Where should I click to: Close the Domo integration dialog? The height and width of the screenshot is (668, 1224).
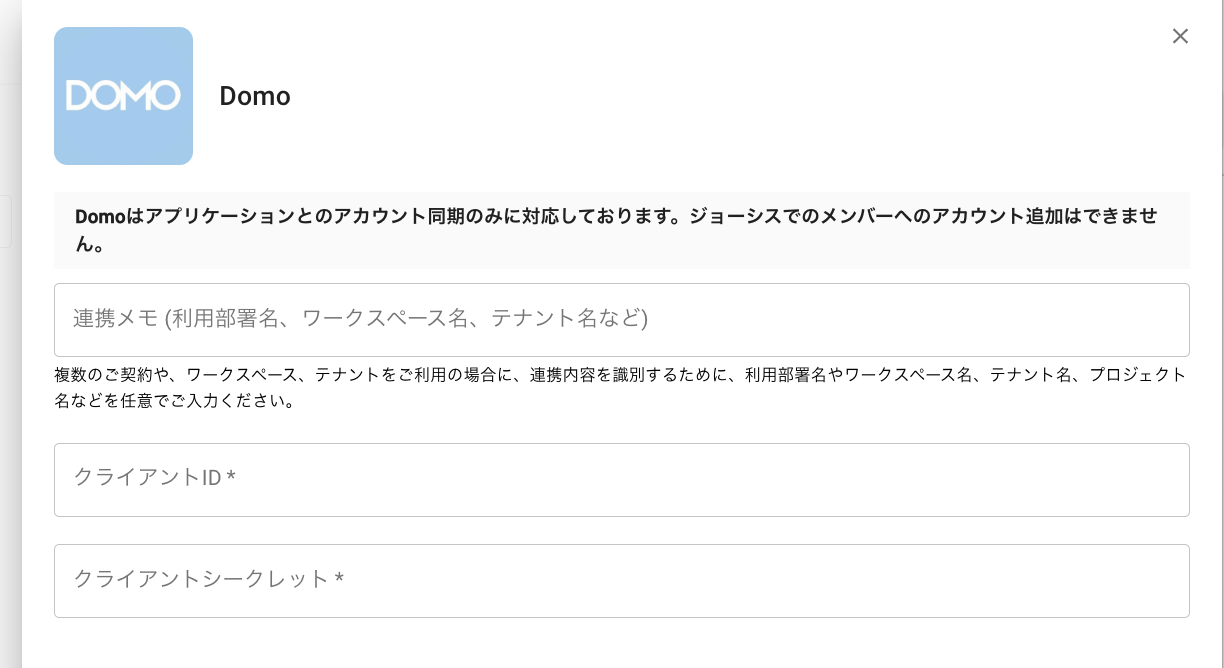[1180, 36]
